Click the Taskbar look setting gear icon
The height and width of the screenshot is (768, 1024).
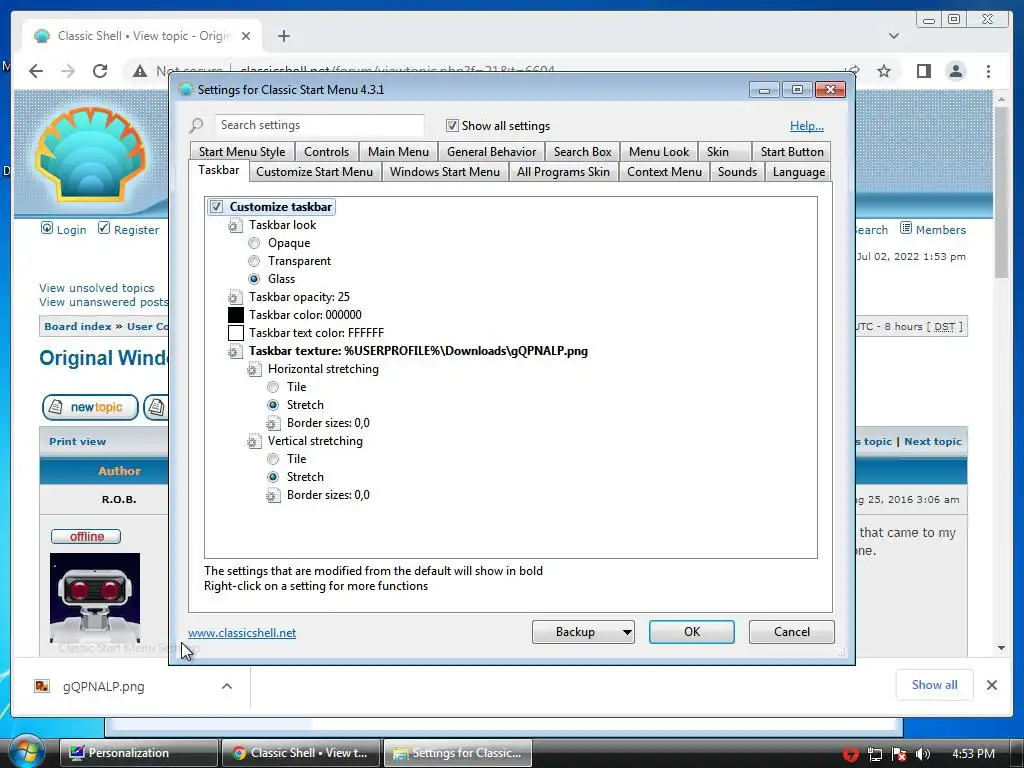(x=235, y=225)
